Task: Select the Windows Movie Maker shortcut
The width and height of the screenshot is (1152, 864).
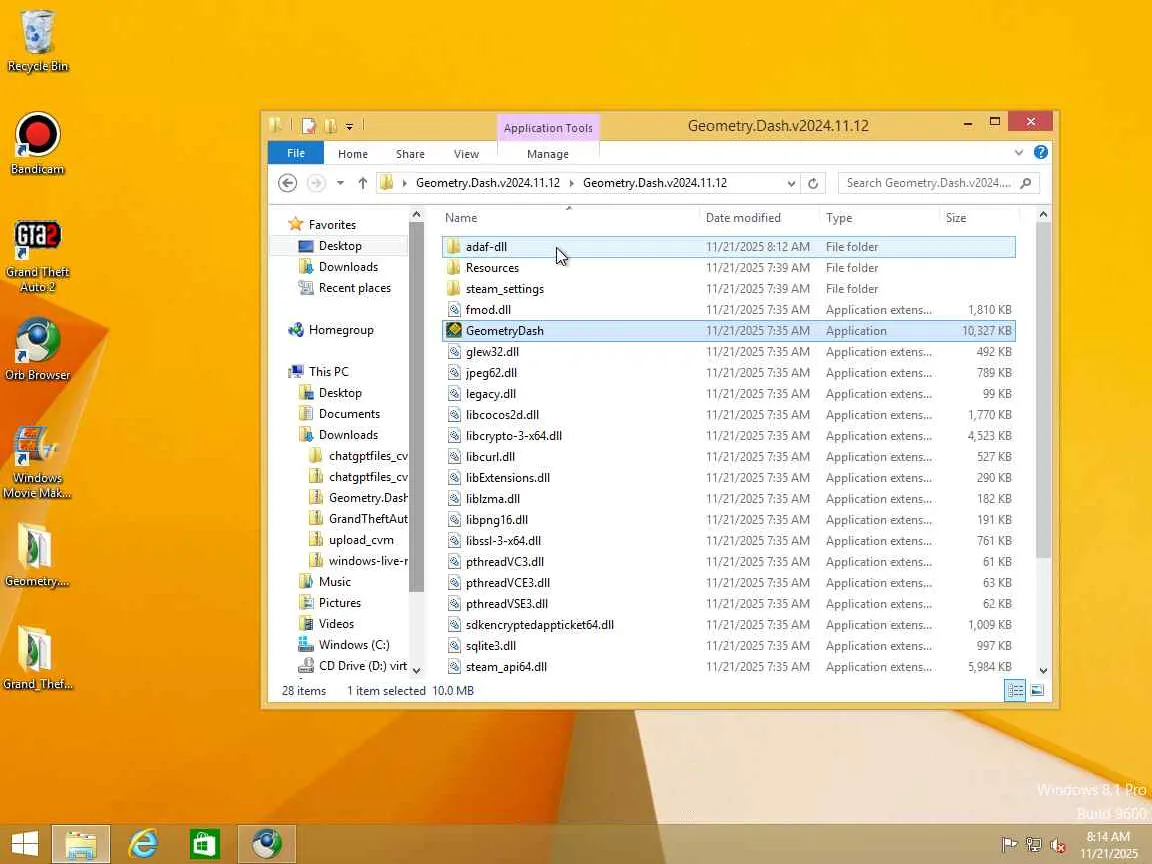Action: (x=37, y=461)
